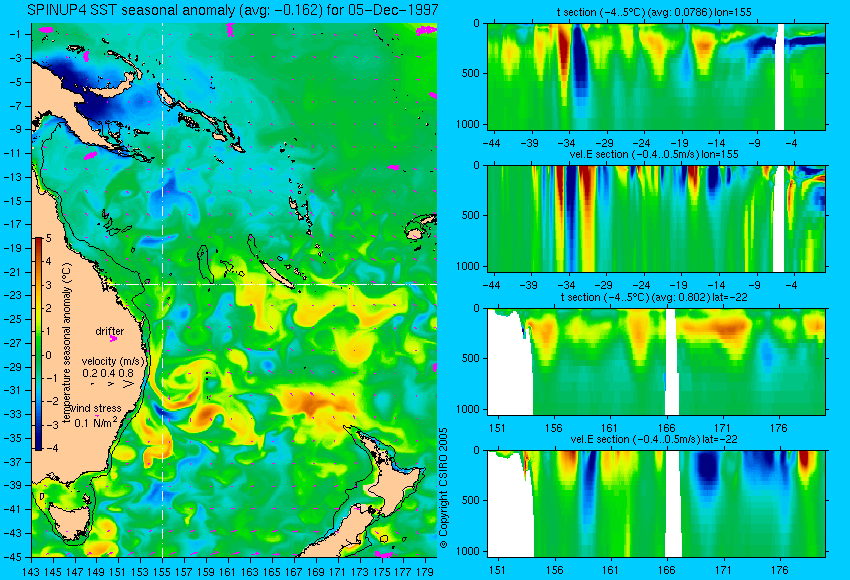Click the 't section' lat=-22 panel title
Image resolution: width=850 pixels, height=580 pixels.
[654, 297]
